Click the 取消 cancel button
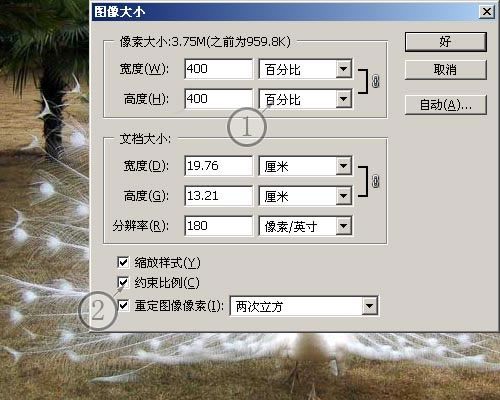Image resolution: width=500 pixels, height=400 pixels. (x=446, y=70)
